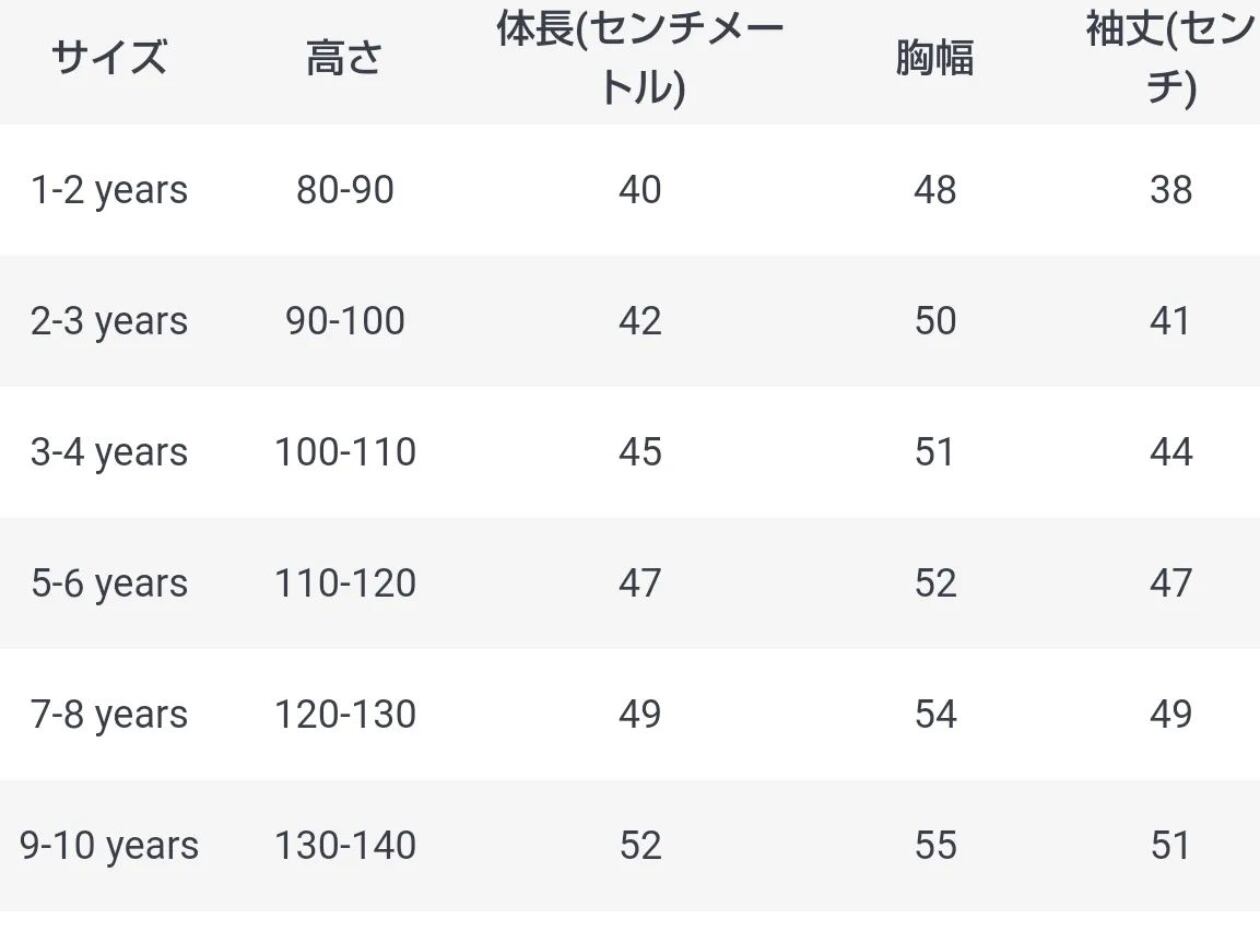Screen dimensions: 1260x939
Task: Click chest width 54 for 7-8 years
Action: point(935,715)
